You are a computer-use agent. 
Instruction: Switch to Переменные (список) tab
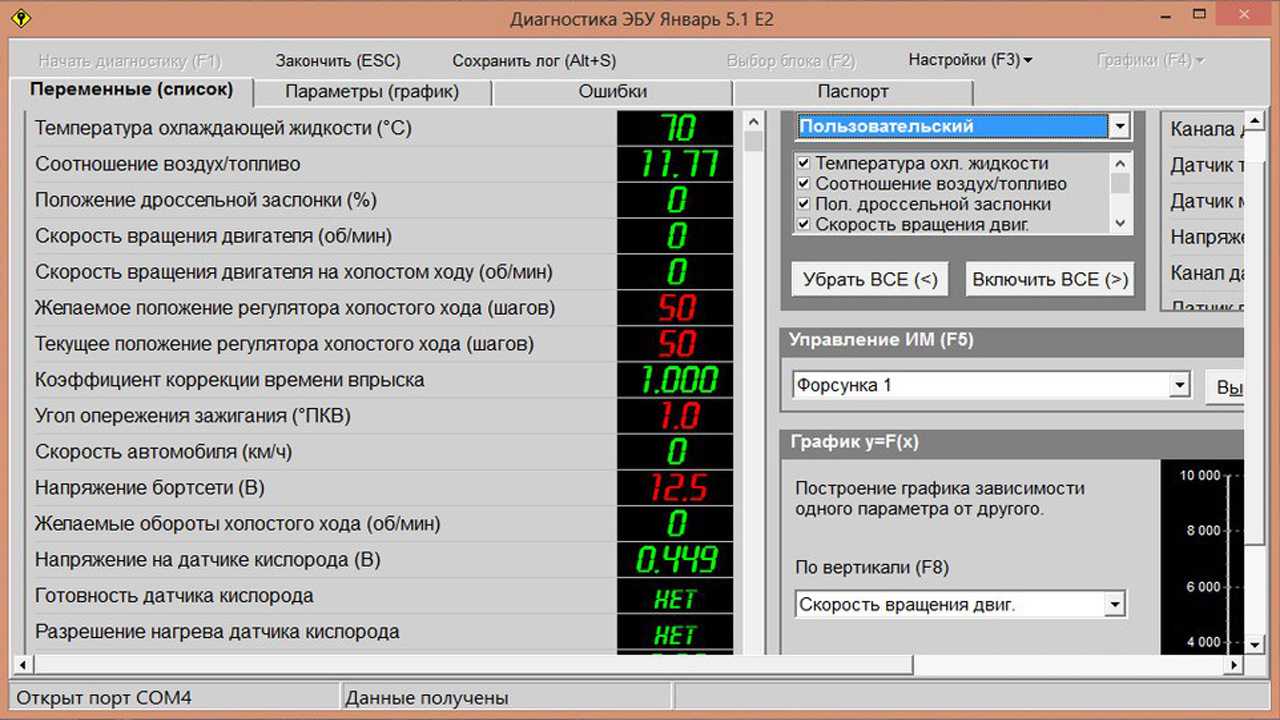131,90
